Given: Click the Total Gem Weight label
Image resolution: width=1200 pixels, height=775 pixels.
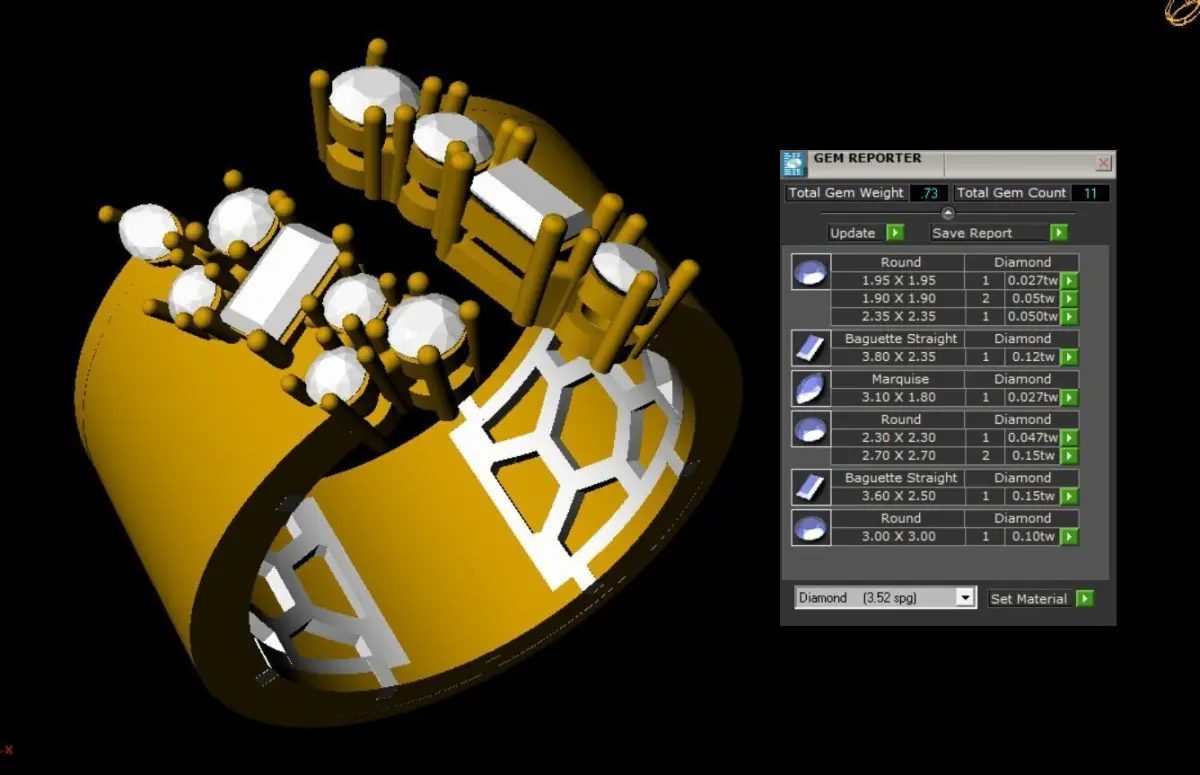Looking at the screenshot, I should pyautogui.click(x=846, y=193).
